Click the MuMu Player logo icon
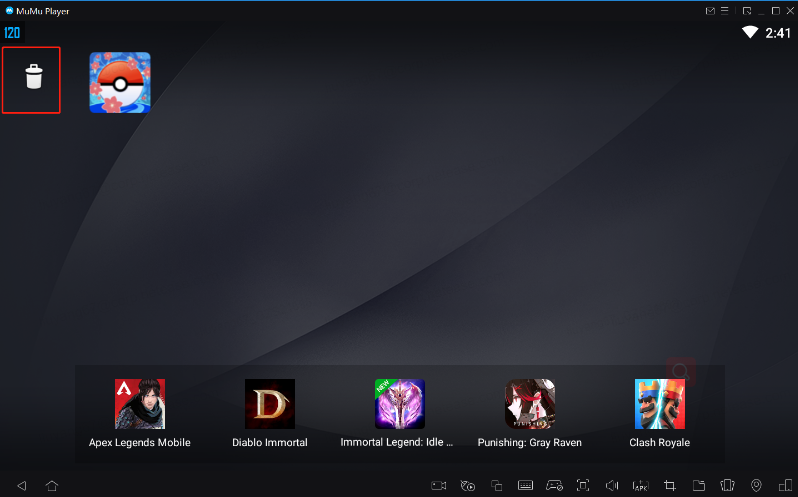This screenshot has width=798, height=497. [x=9, y=11]
